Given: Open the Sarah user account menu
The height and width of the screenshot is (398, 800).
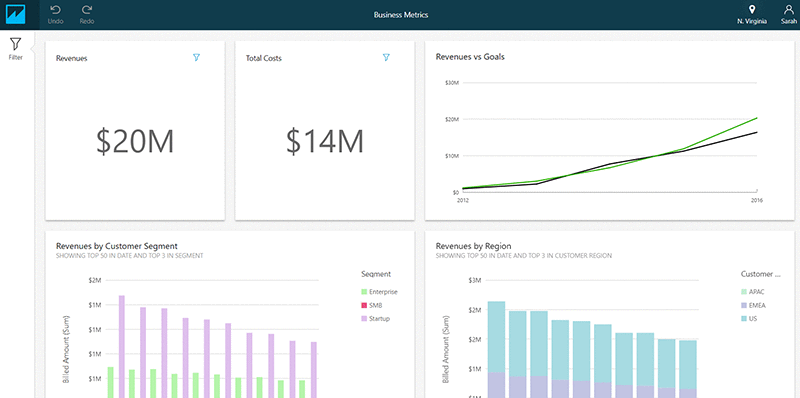Looking at the screenshot, I should [788, 15].
